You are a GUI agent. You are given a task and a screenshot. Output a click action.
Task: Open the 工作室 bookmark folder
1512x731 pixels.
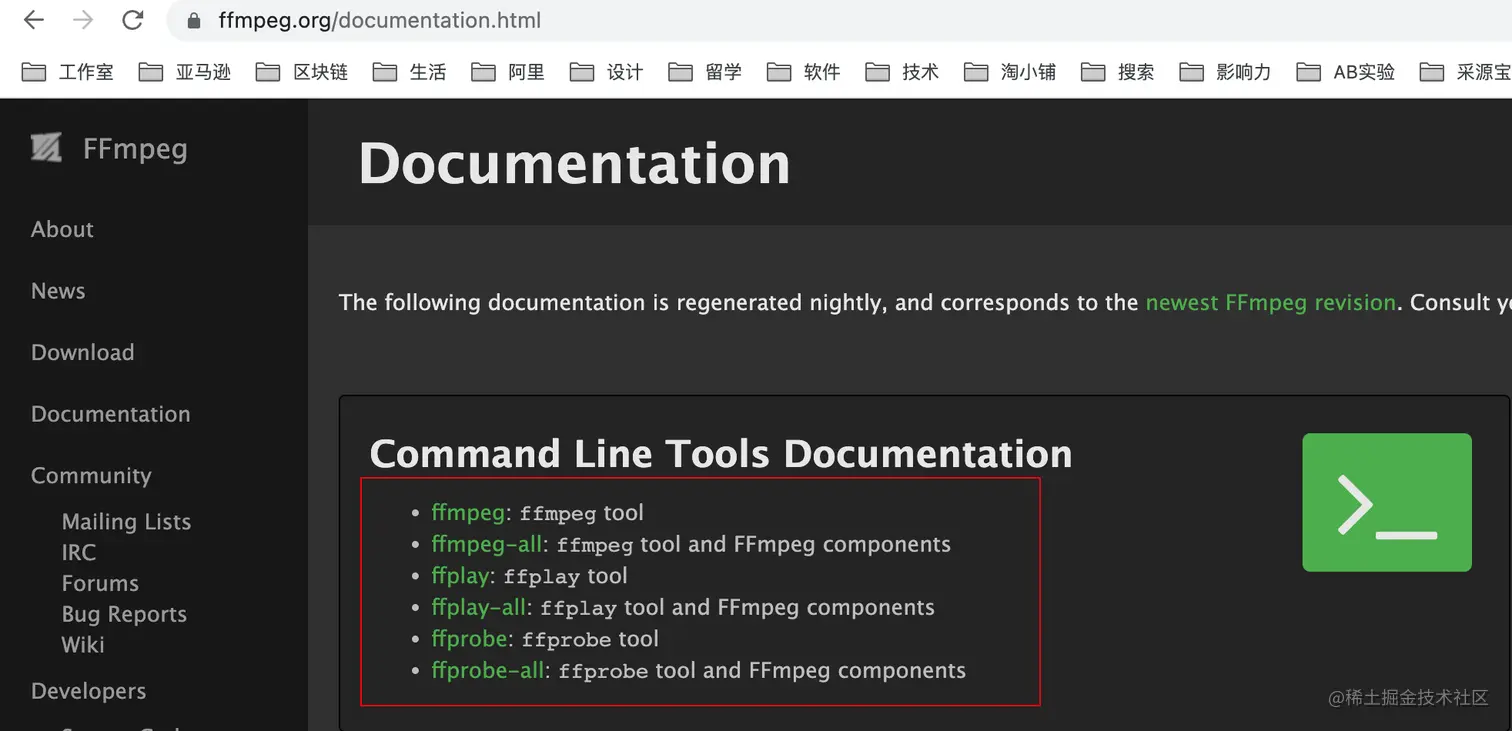tap(68, 72)
